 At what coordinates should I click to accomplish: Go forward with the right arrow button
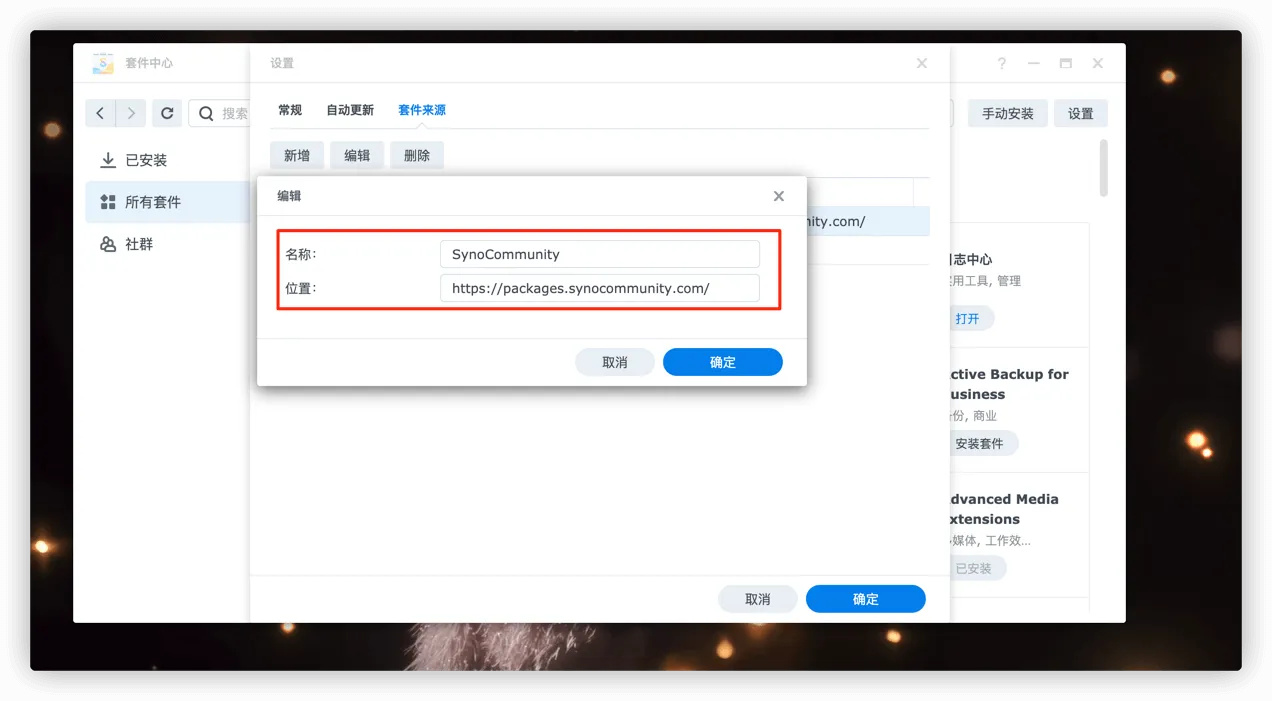click(x=131, y=113)
